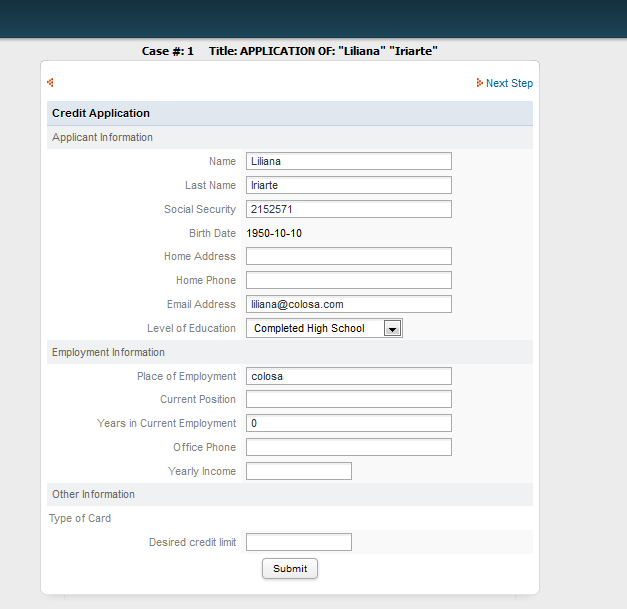Click the previous step arrow icon
The height and width of the screenshot is (609, 627).
[x=50, y=83]
